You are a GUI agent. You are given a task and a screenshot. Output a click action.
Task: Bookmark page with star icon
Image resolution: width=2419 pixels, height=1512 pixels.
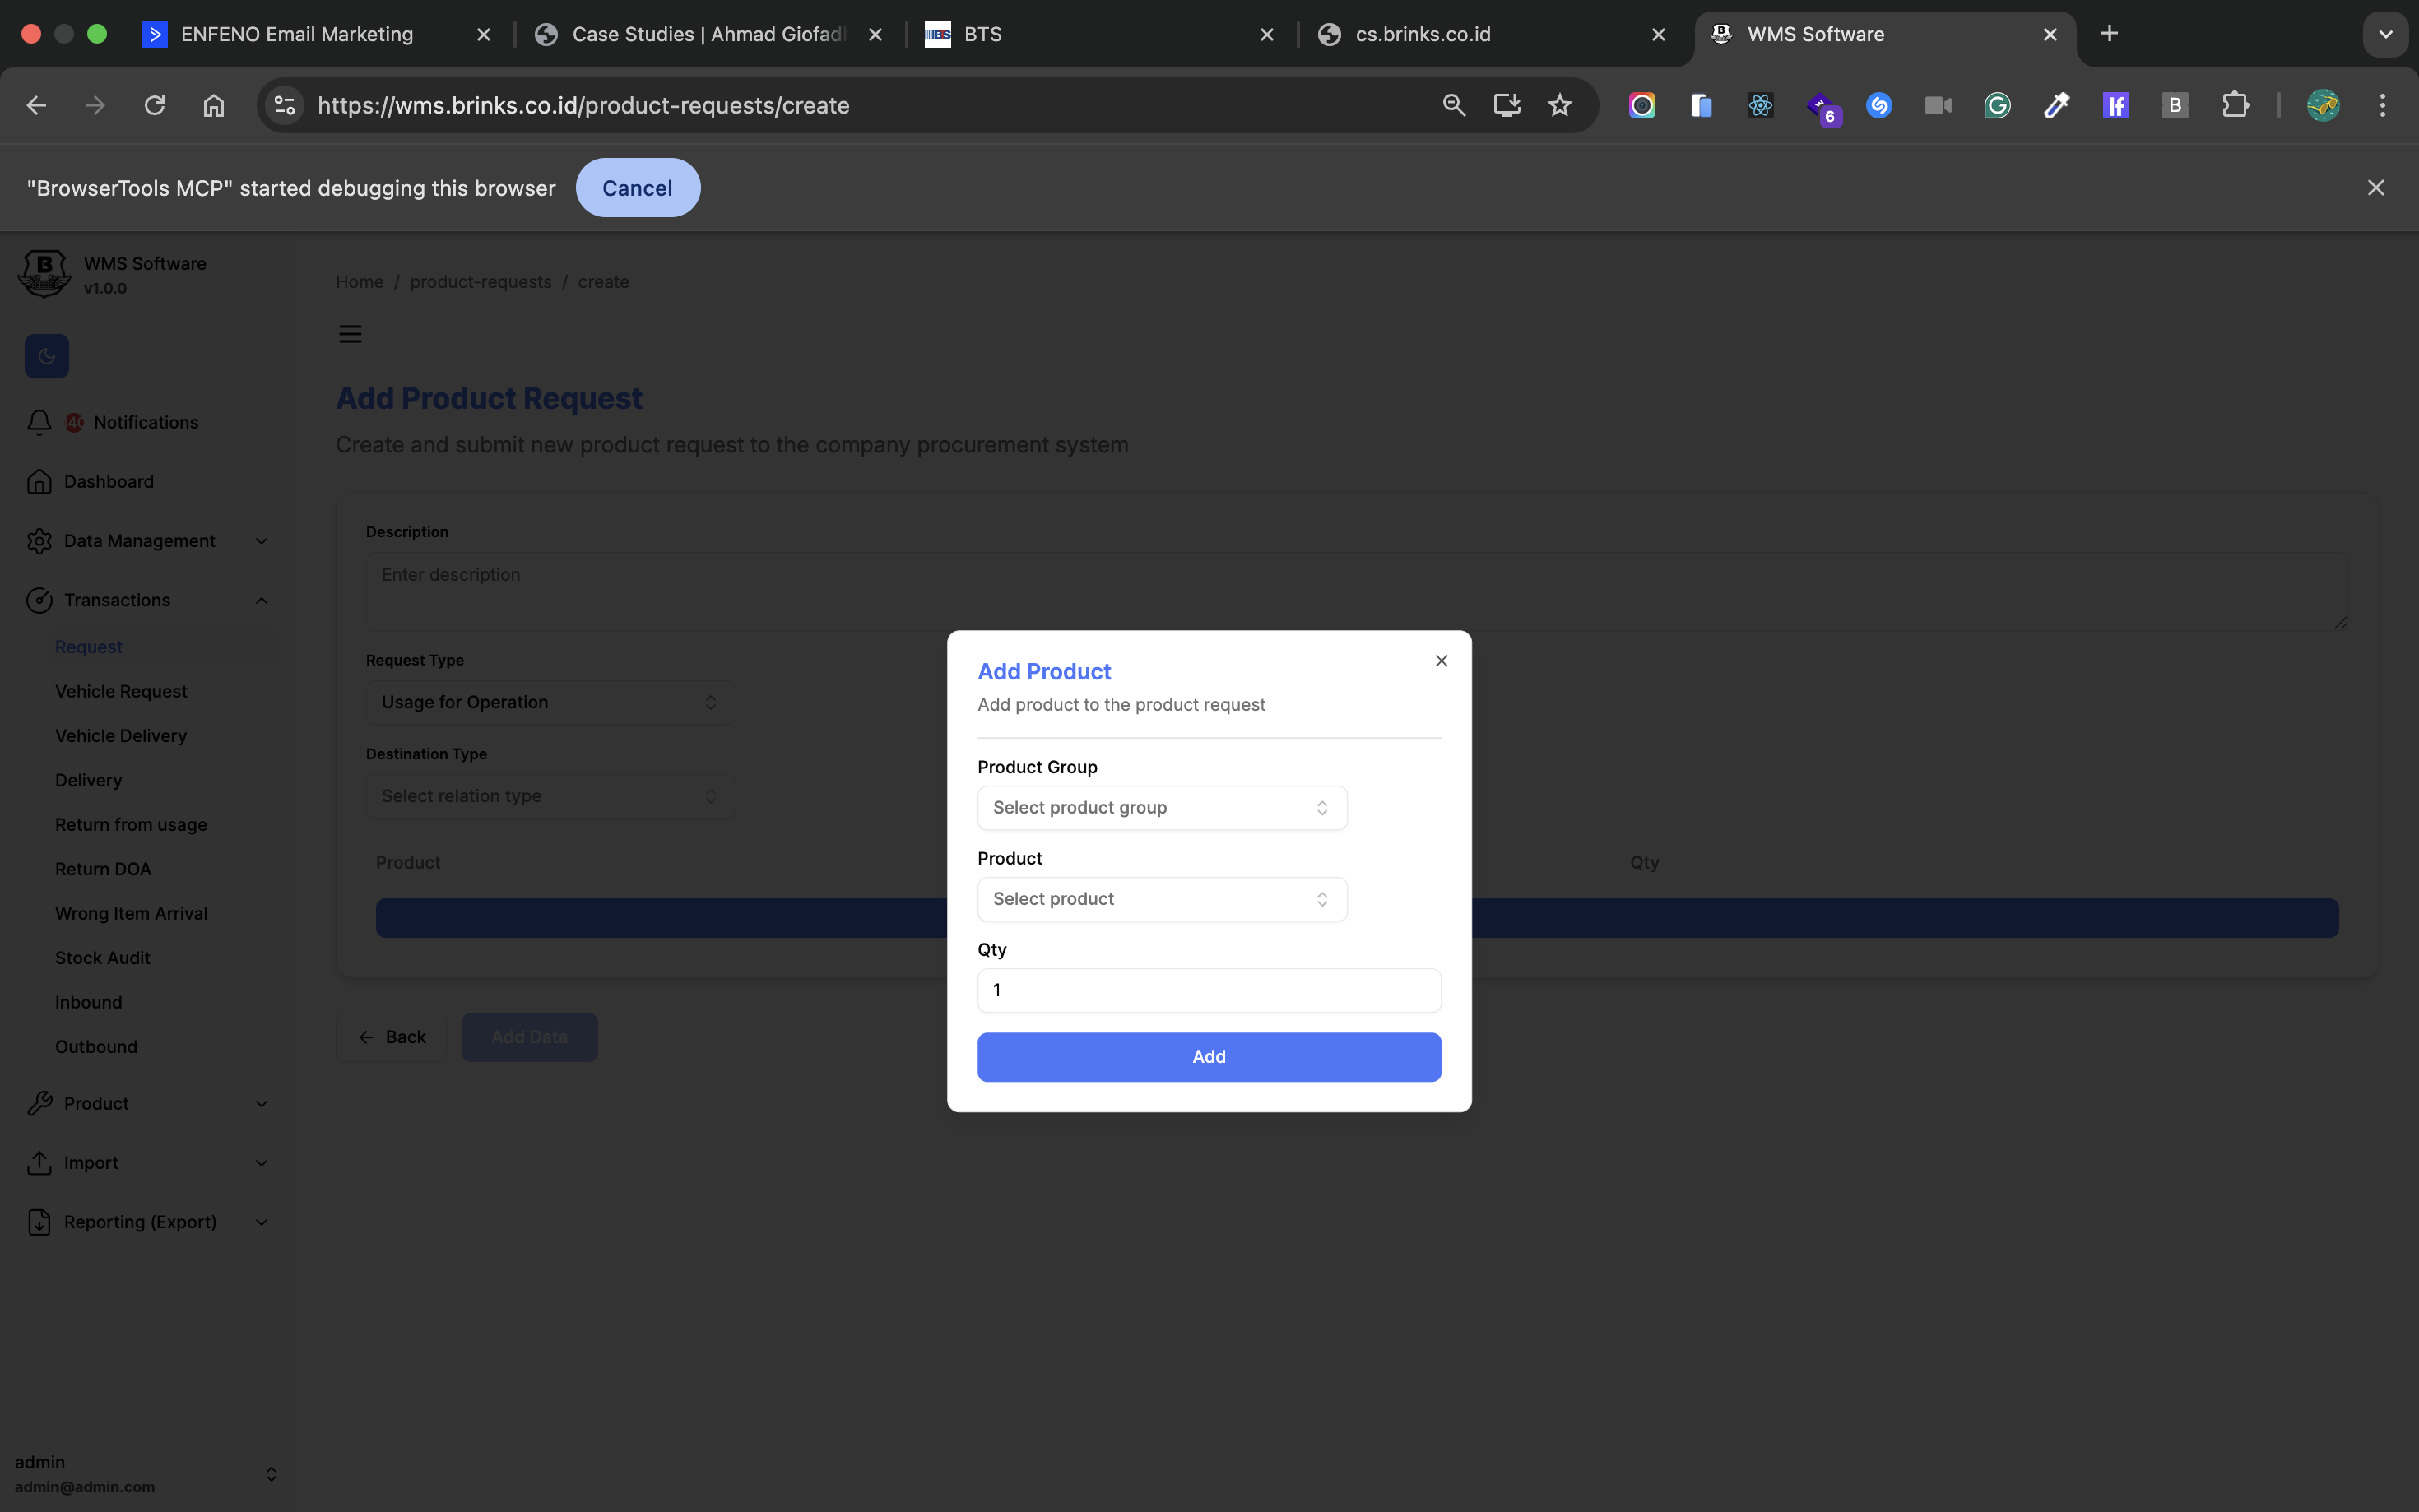click(1559, 105)
